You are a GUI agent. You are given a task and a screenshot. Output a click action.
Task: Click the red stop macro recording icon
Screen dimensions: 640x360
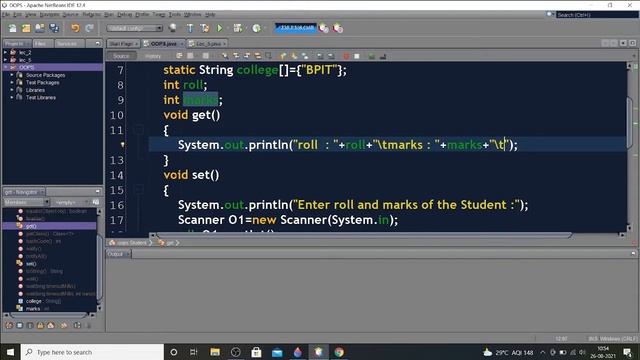click(x=346, y=56)
